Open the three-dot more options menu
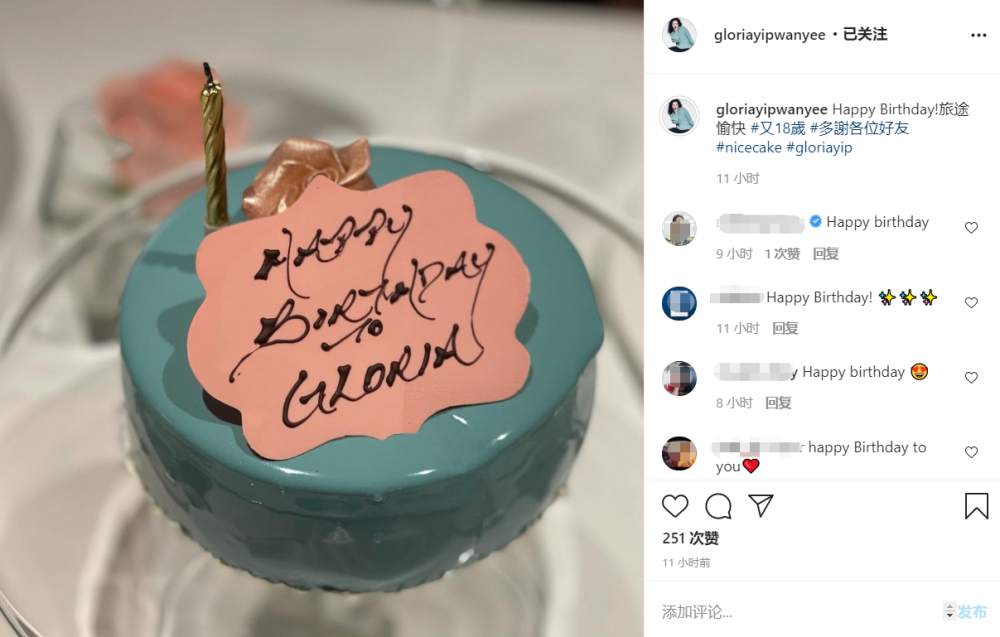The height and width of the screenshot is (637, 1000). pos(978,35)
